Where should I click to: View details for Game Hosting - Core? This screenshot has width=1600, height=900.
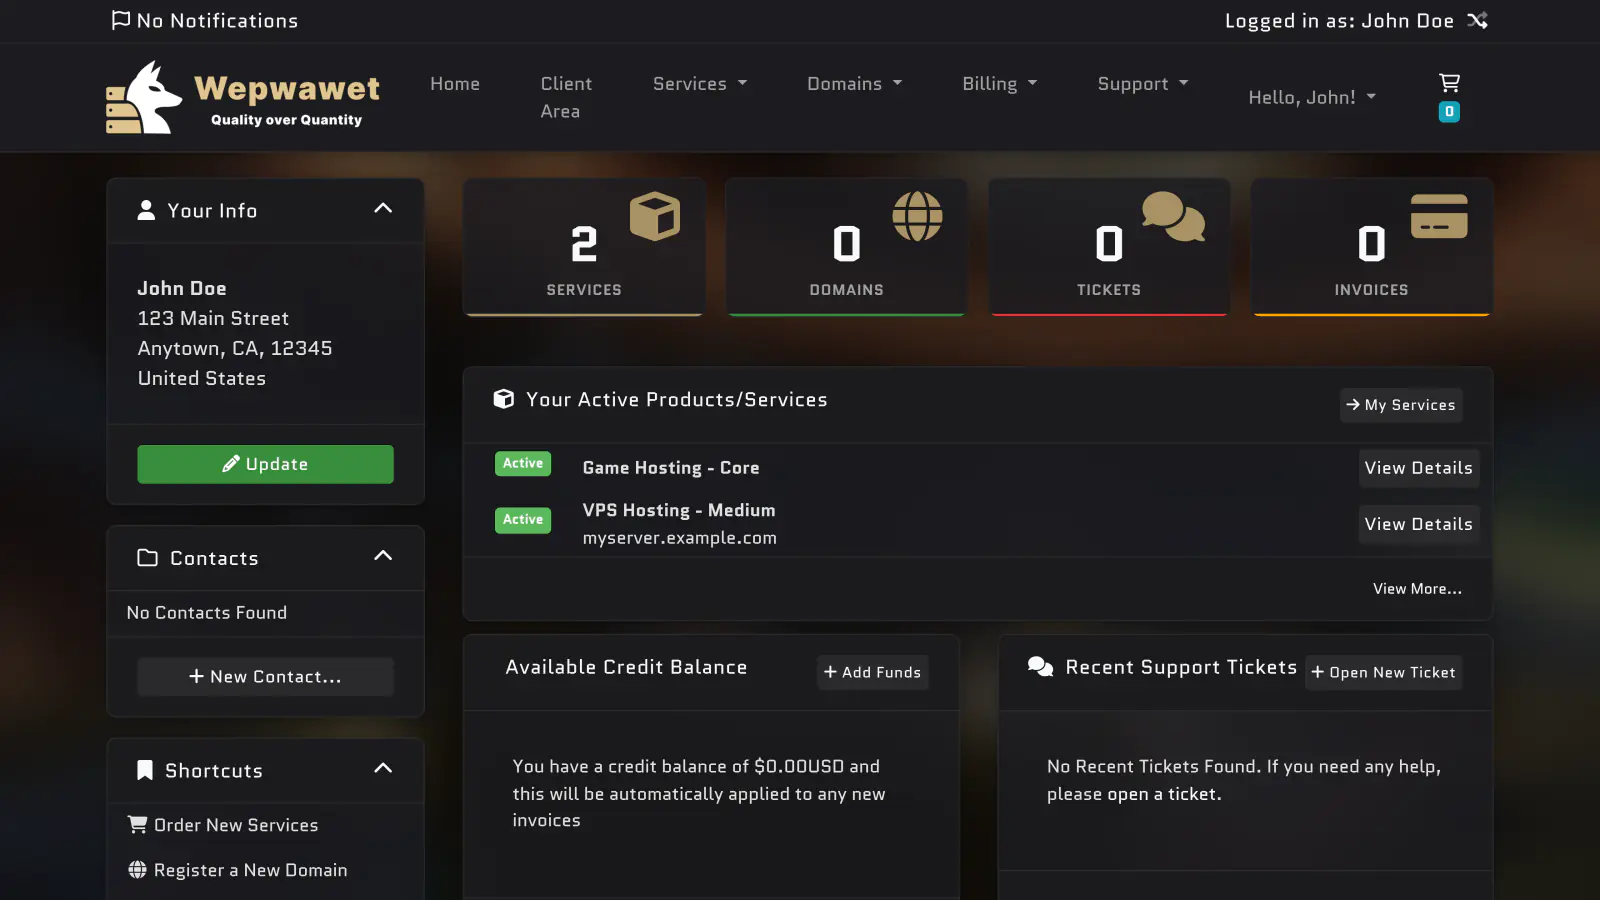[x=1418, y=468]
